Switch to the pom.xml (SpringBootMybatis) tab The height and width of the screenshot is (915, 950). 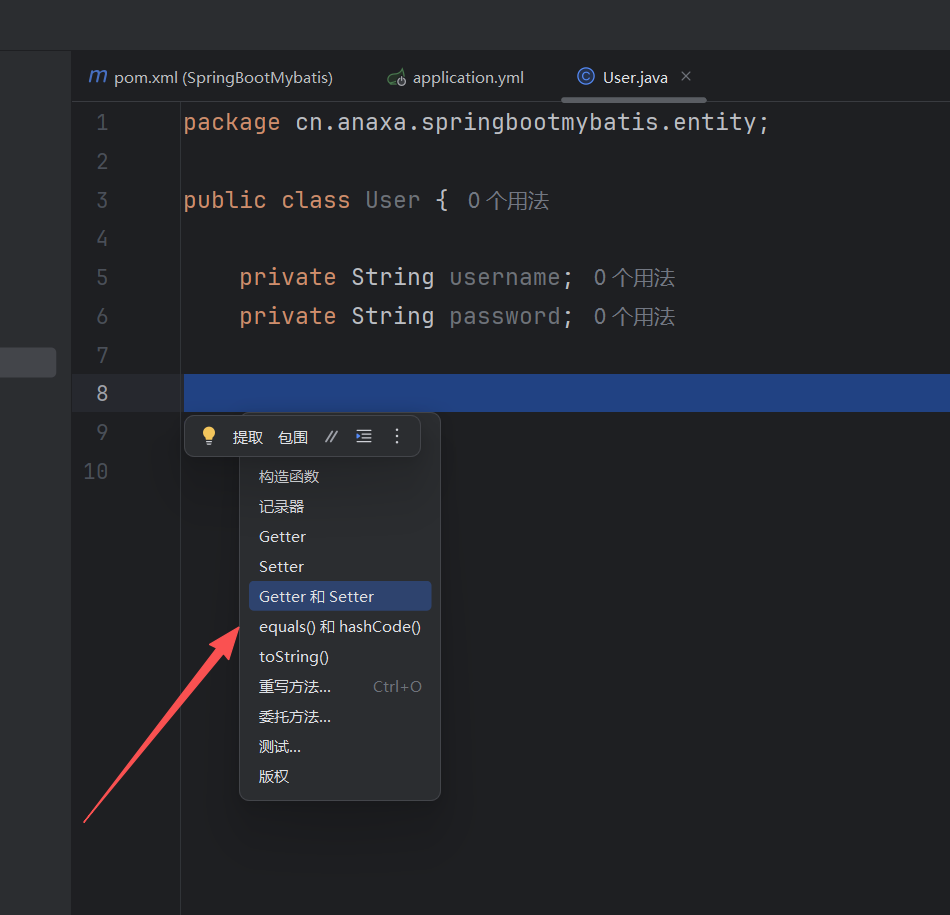click(223, 77)
